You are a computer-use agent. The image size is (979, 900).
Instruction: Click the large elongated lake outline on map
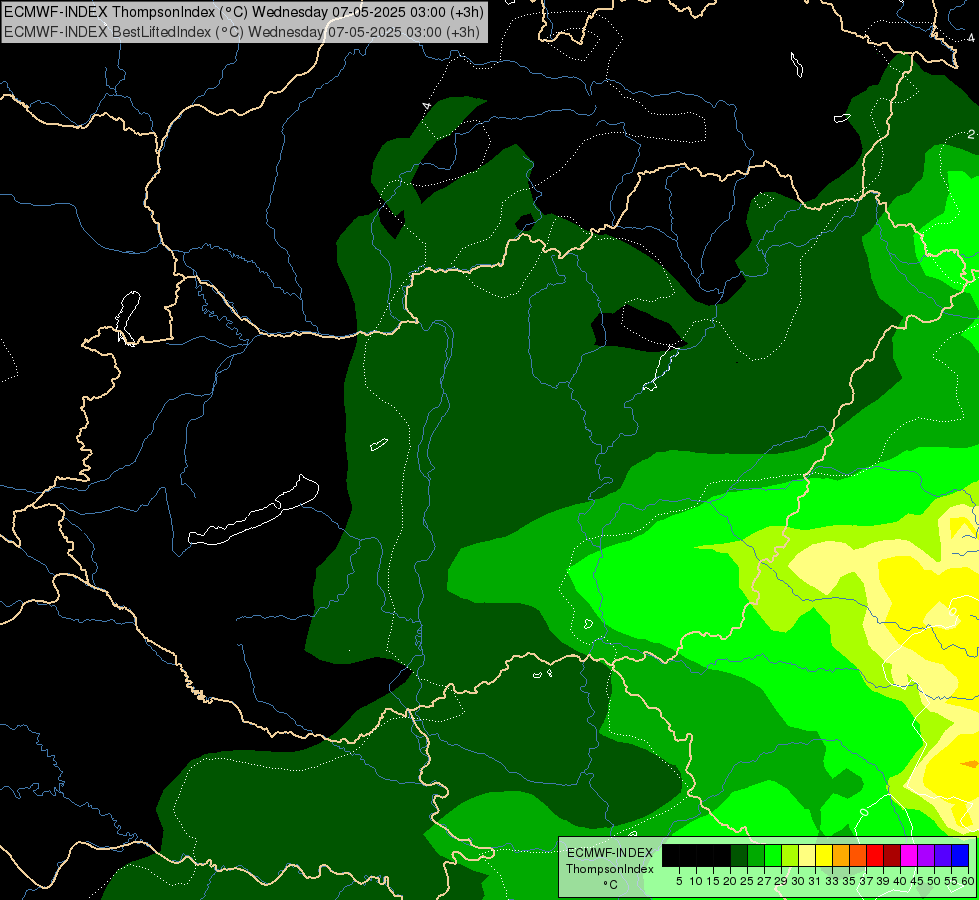(x=253, y=512)
